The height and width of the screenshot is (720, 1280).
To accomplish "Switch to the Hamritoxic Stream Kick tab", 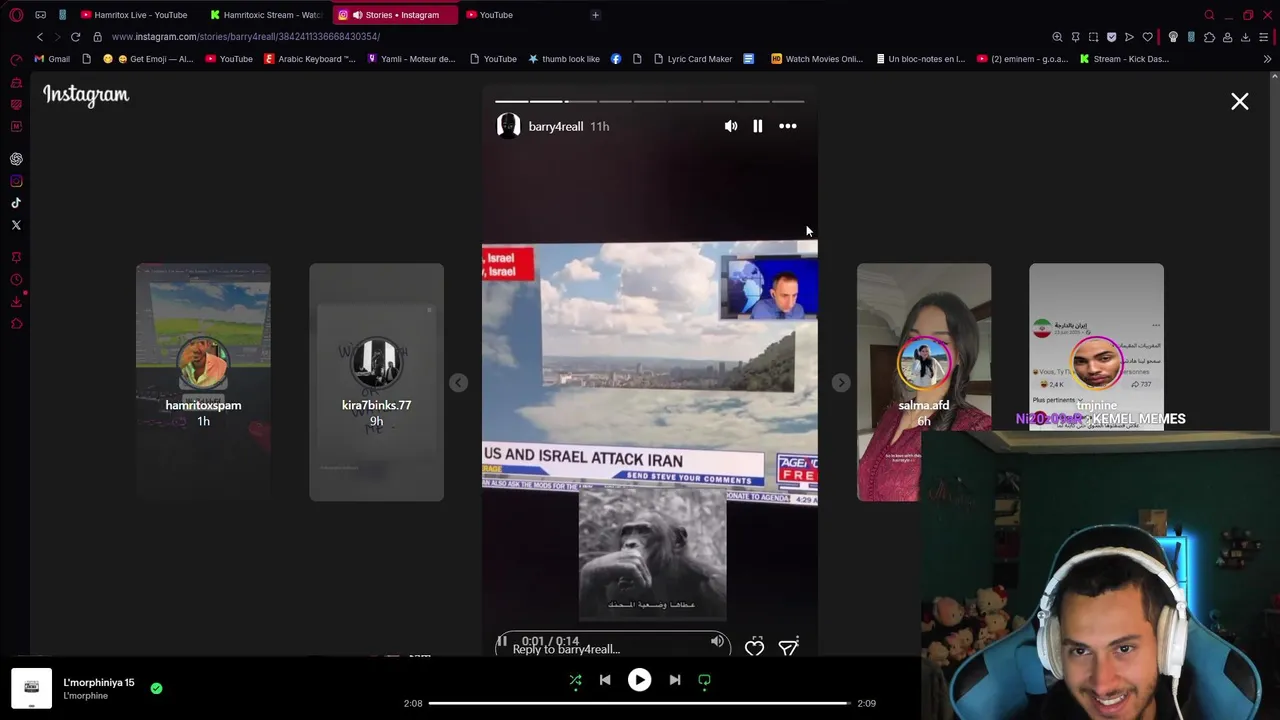I will pos(266,15).
